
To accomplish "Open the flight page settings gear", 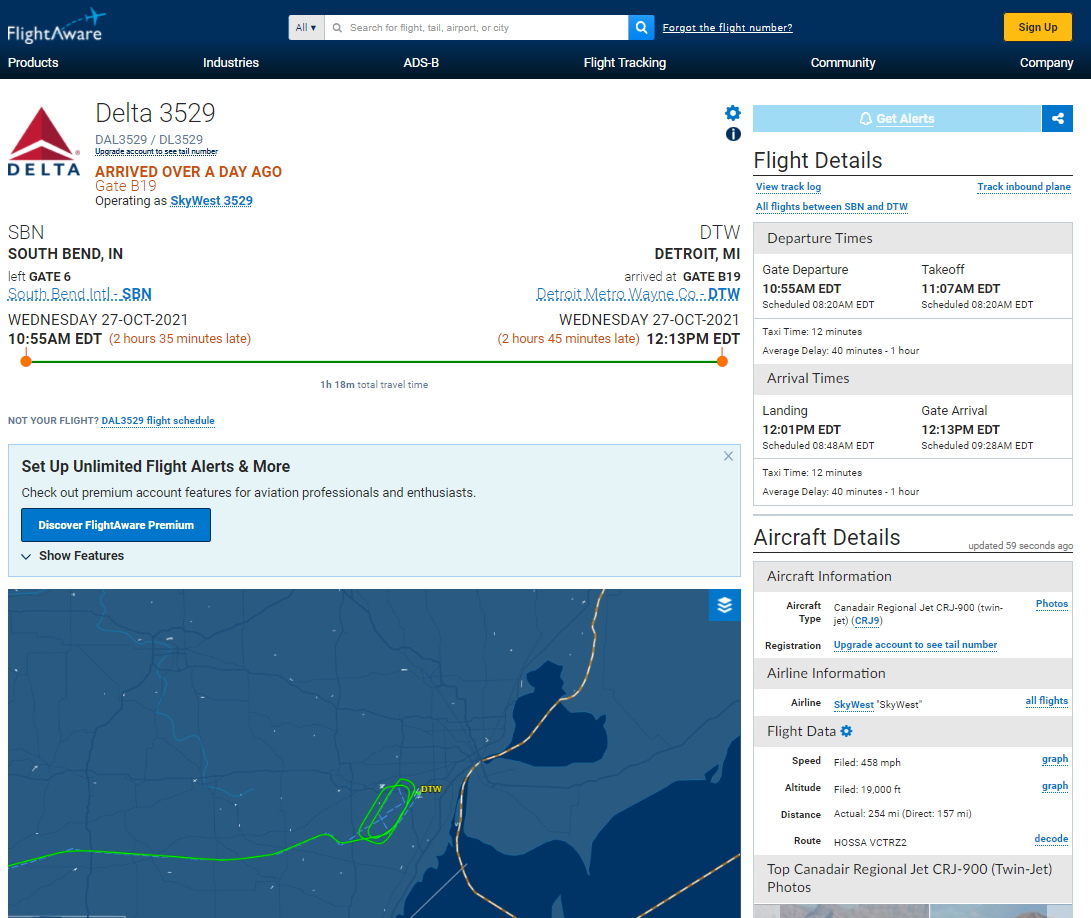I will click(x=733, y=113).
